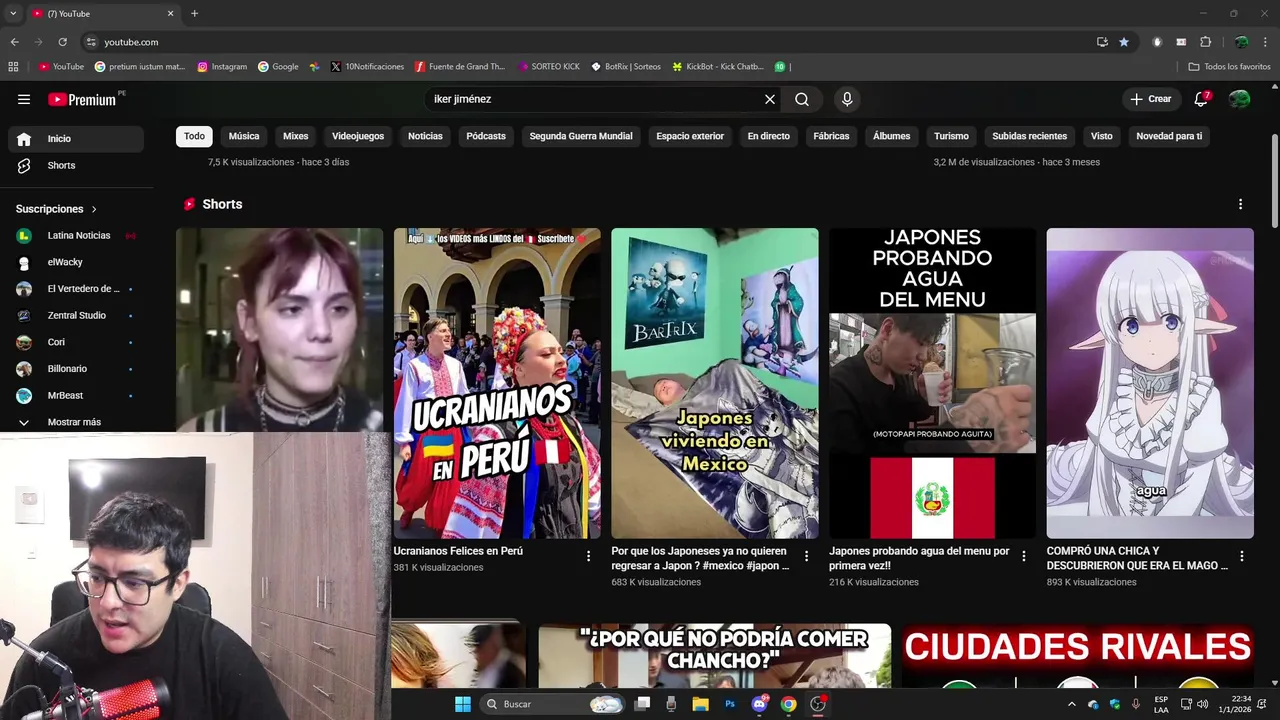Open options for COMPRÓ UNA CHICA short

tap(1242, 556)
